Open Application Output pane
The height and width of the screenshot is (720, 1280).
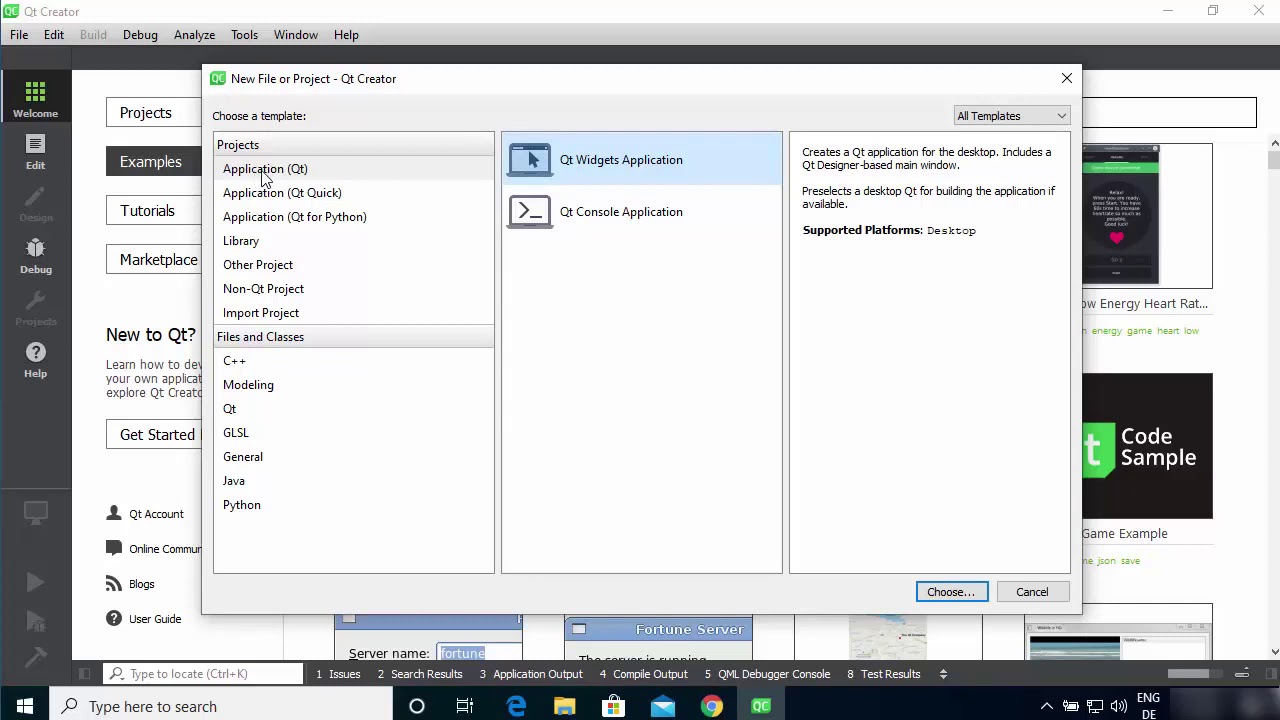click(x=531, y=674)
